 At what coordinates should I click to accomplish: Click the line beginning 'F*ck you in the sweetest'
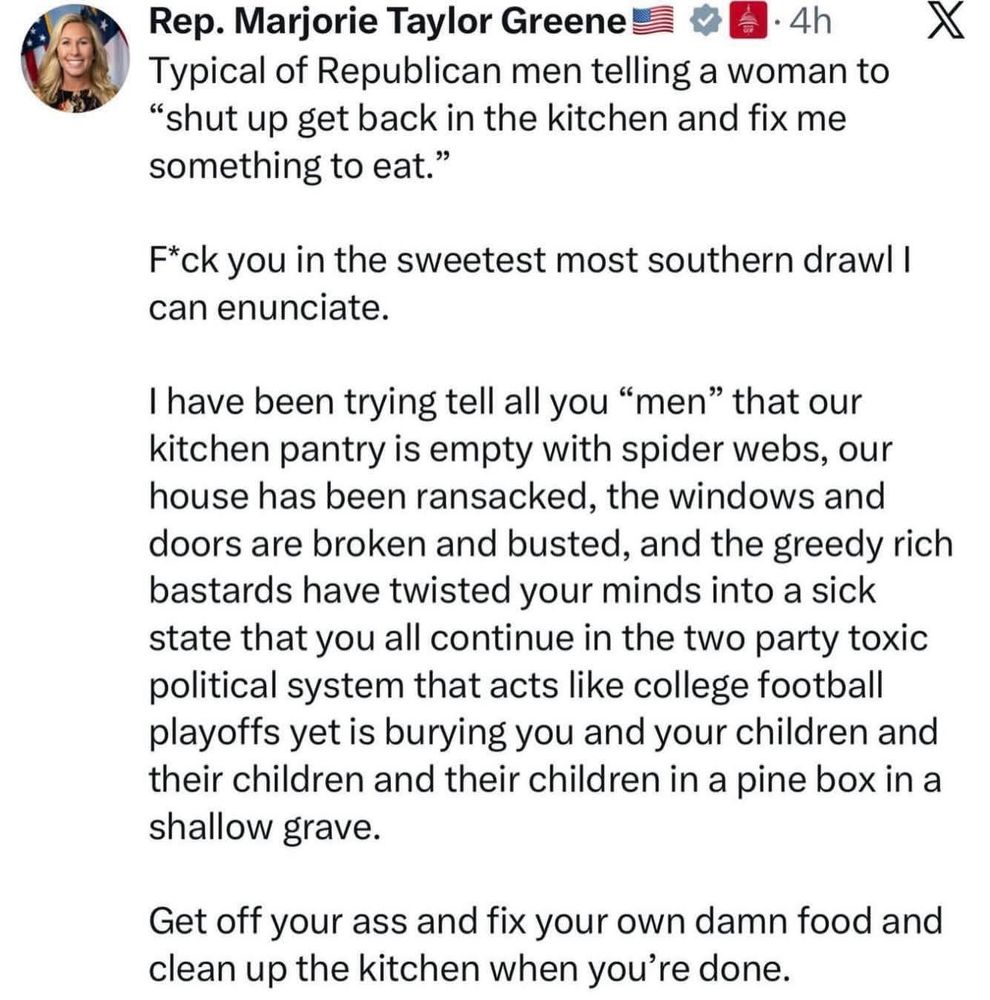pos(531,260)
